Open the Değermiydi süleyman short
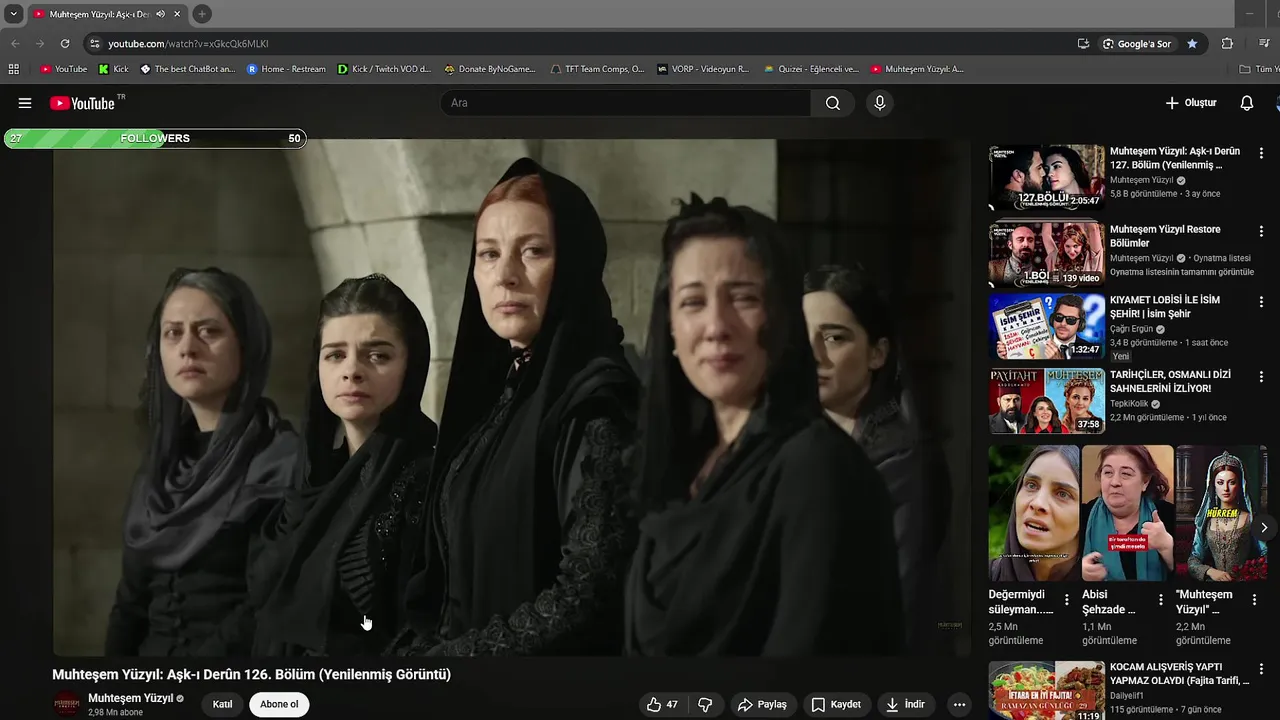The width and height of the screenshot is (1280, 720). pyautogui.click(x=1034, y=513)
